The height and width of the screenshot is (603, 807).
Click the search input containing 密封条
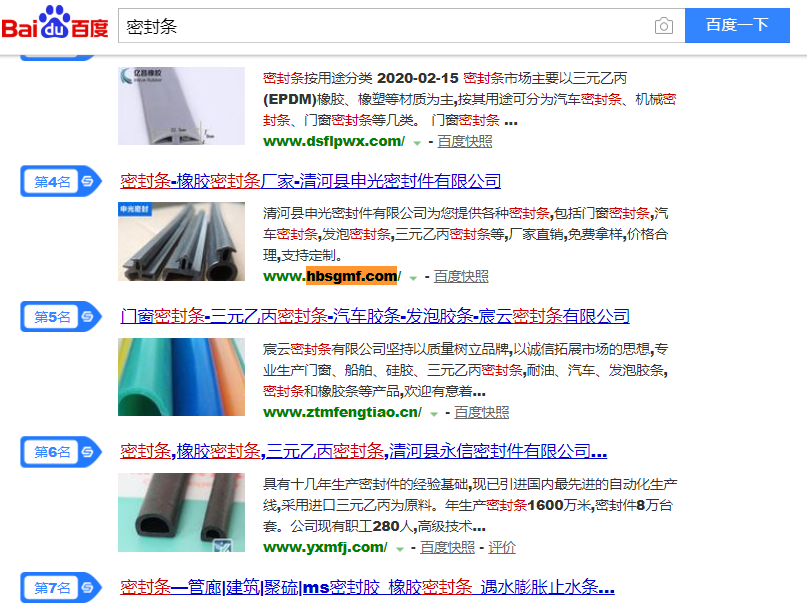coord(386,25)
